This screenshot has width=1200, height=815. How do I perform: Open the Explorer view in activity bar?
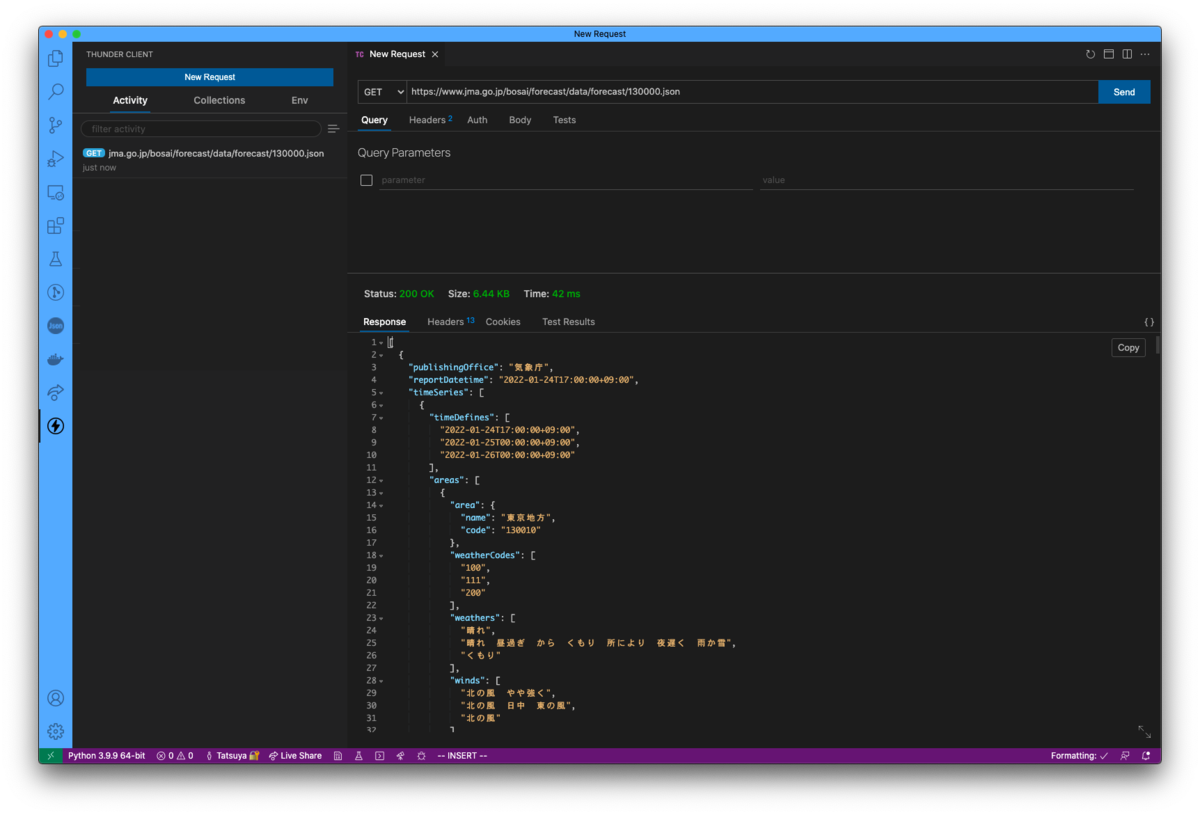[56, 59]
